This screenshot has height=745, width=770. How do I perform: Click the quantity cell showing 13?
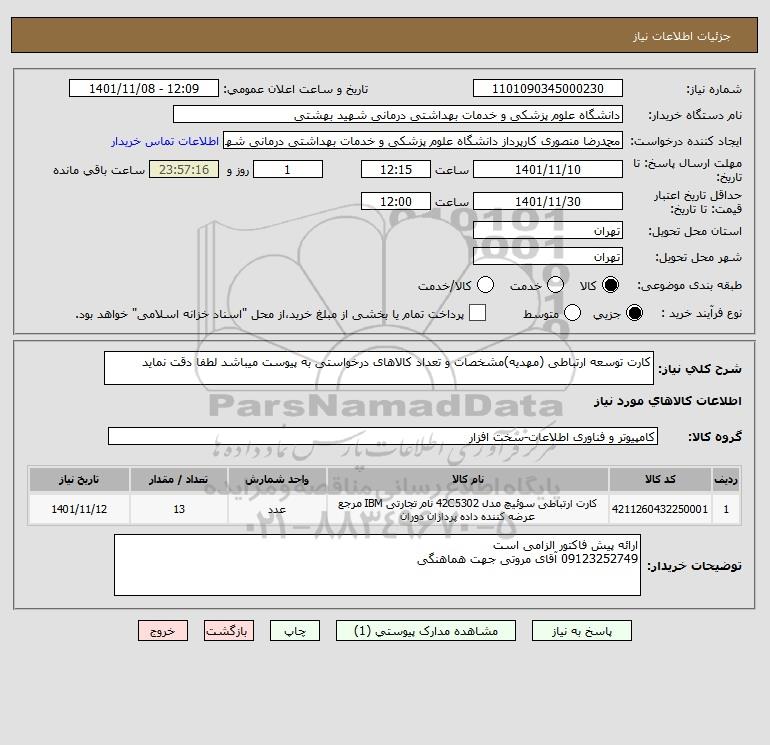point(179,509)
